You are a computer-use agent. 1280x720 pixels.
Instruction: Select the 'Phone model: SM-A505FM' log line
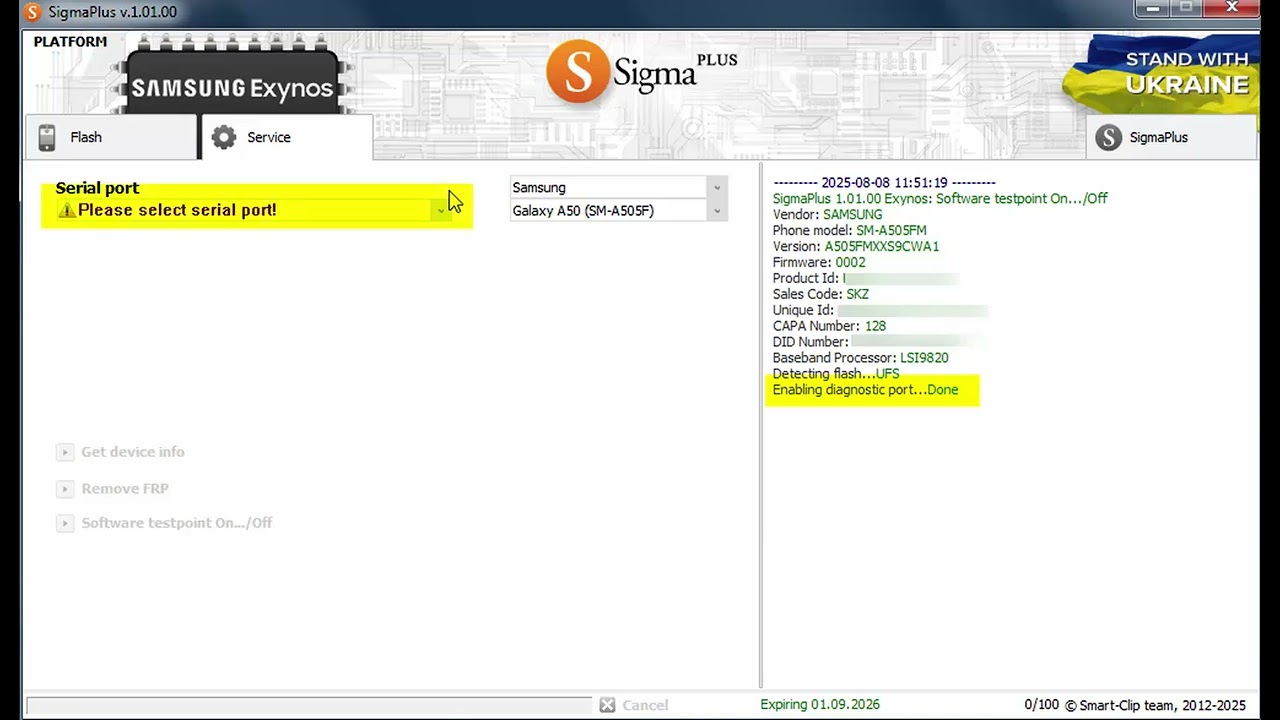pos(849,230)
